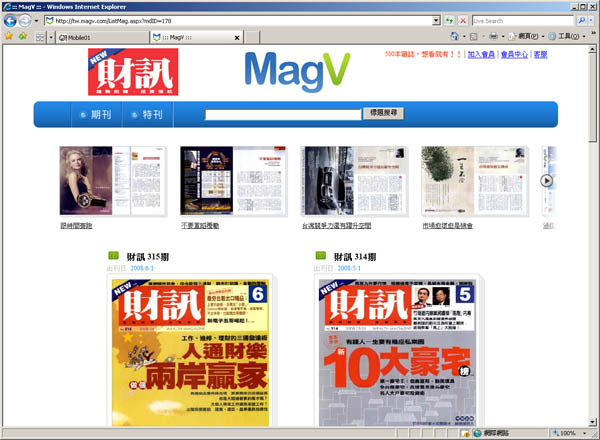Image resolution: width=600 pixels, height=440 pixels.
Task: Click the 100% zoom level control
Action: tap(564, 433)
